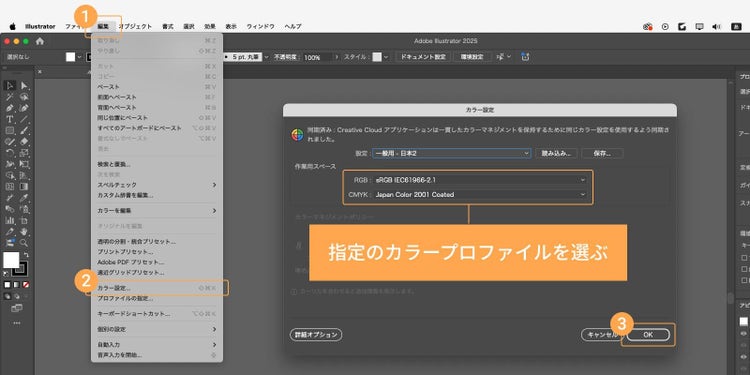The width and height of the screenshot is (750, 375).
Task: Click the 保存... button
Action: click(602, 153)
